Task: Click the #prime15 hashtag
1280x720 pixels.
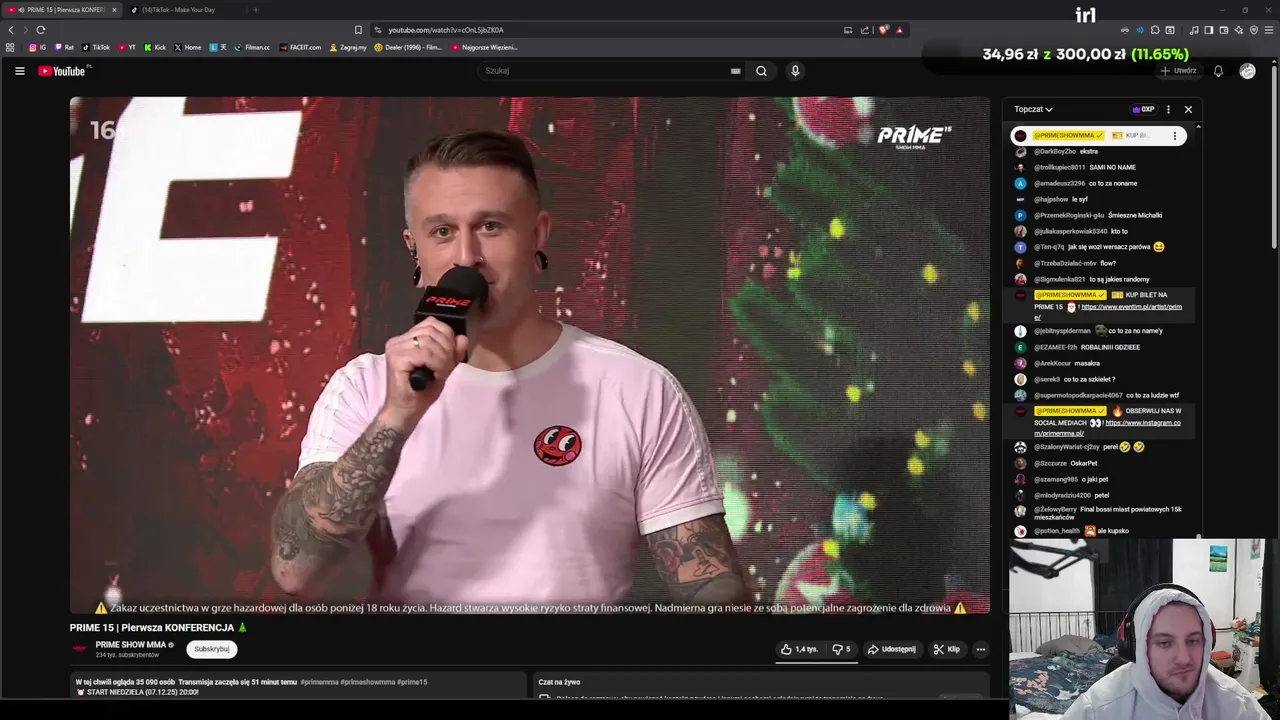Action: click(x=412, y=682)
